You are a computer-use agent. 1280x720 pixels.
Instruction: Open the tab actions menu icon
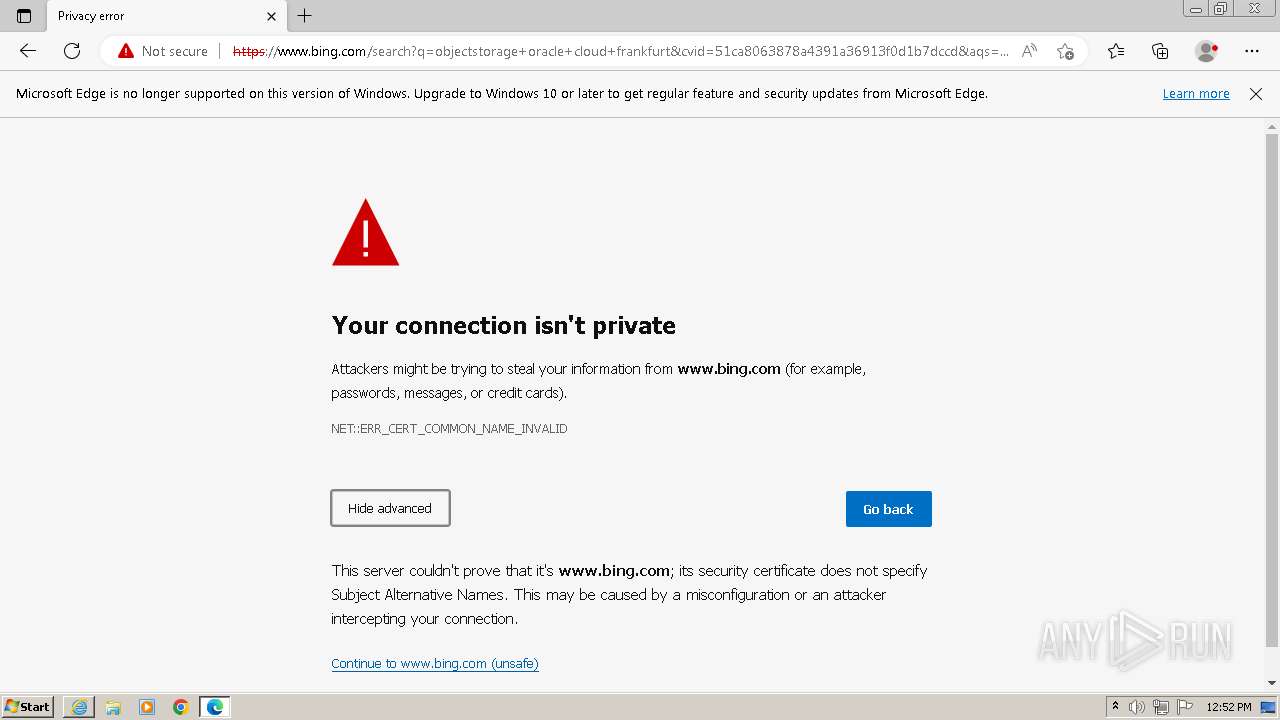point(24,16)
